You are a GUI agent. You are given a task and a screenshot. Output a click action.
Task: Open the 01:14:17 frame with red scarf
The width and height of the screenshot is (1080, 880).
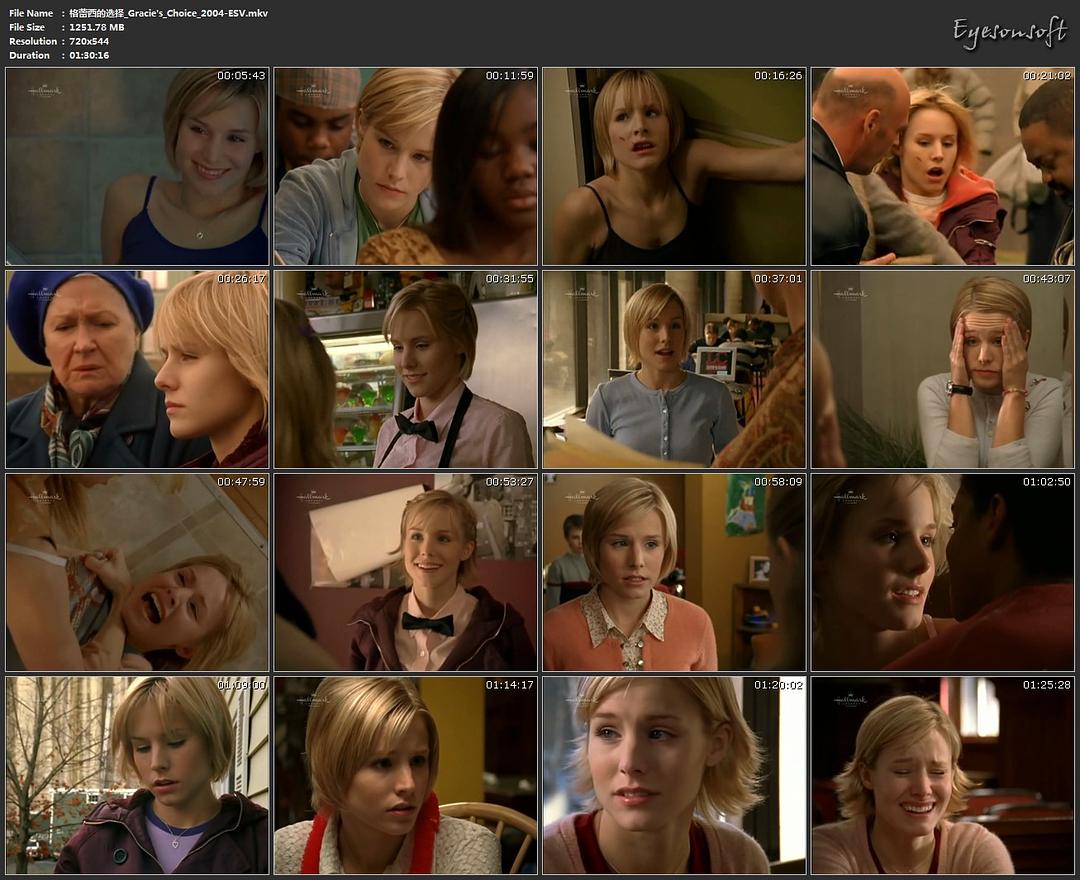pos(405,775)
